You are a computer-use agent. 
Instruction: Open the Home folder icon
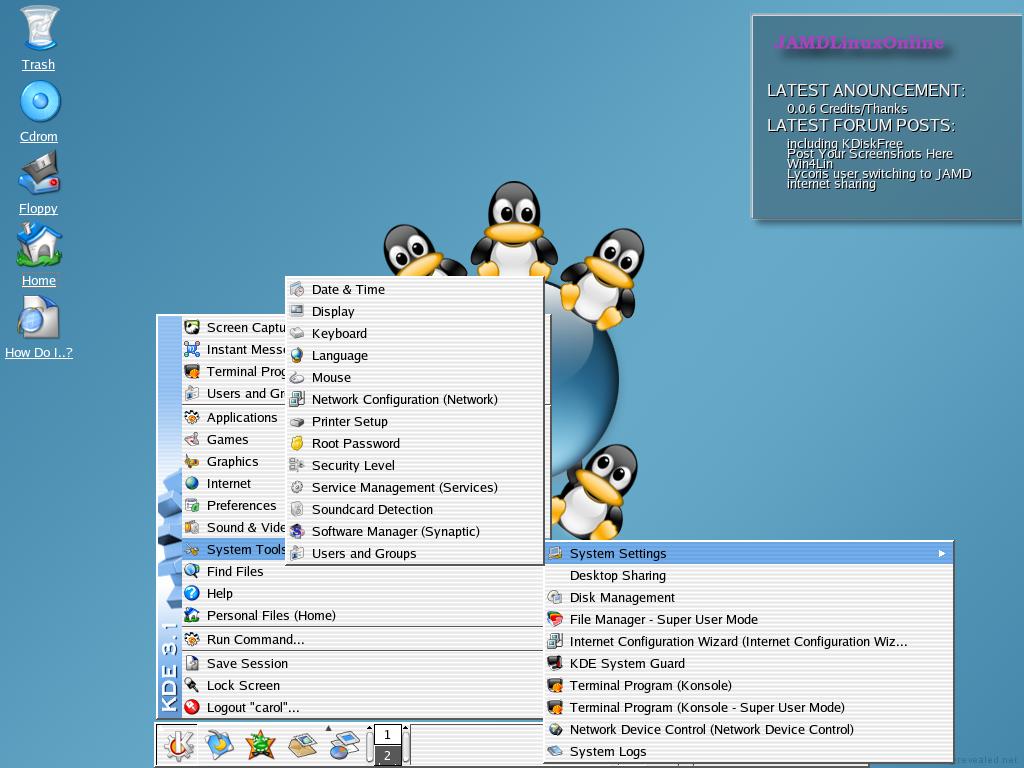pyautogui.click(x=39, y=246)
